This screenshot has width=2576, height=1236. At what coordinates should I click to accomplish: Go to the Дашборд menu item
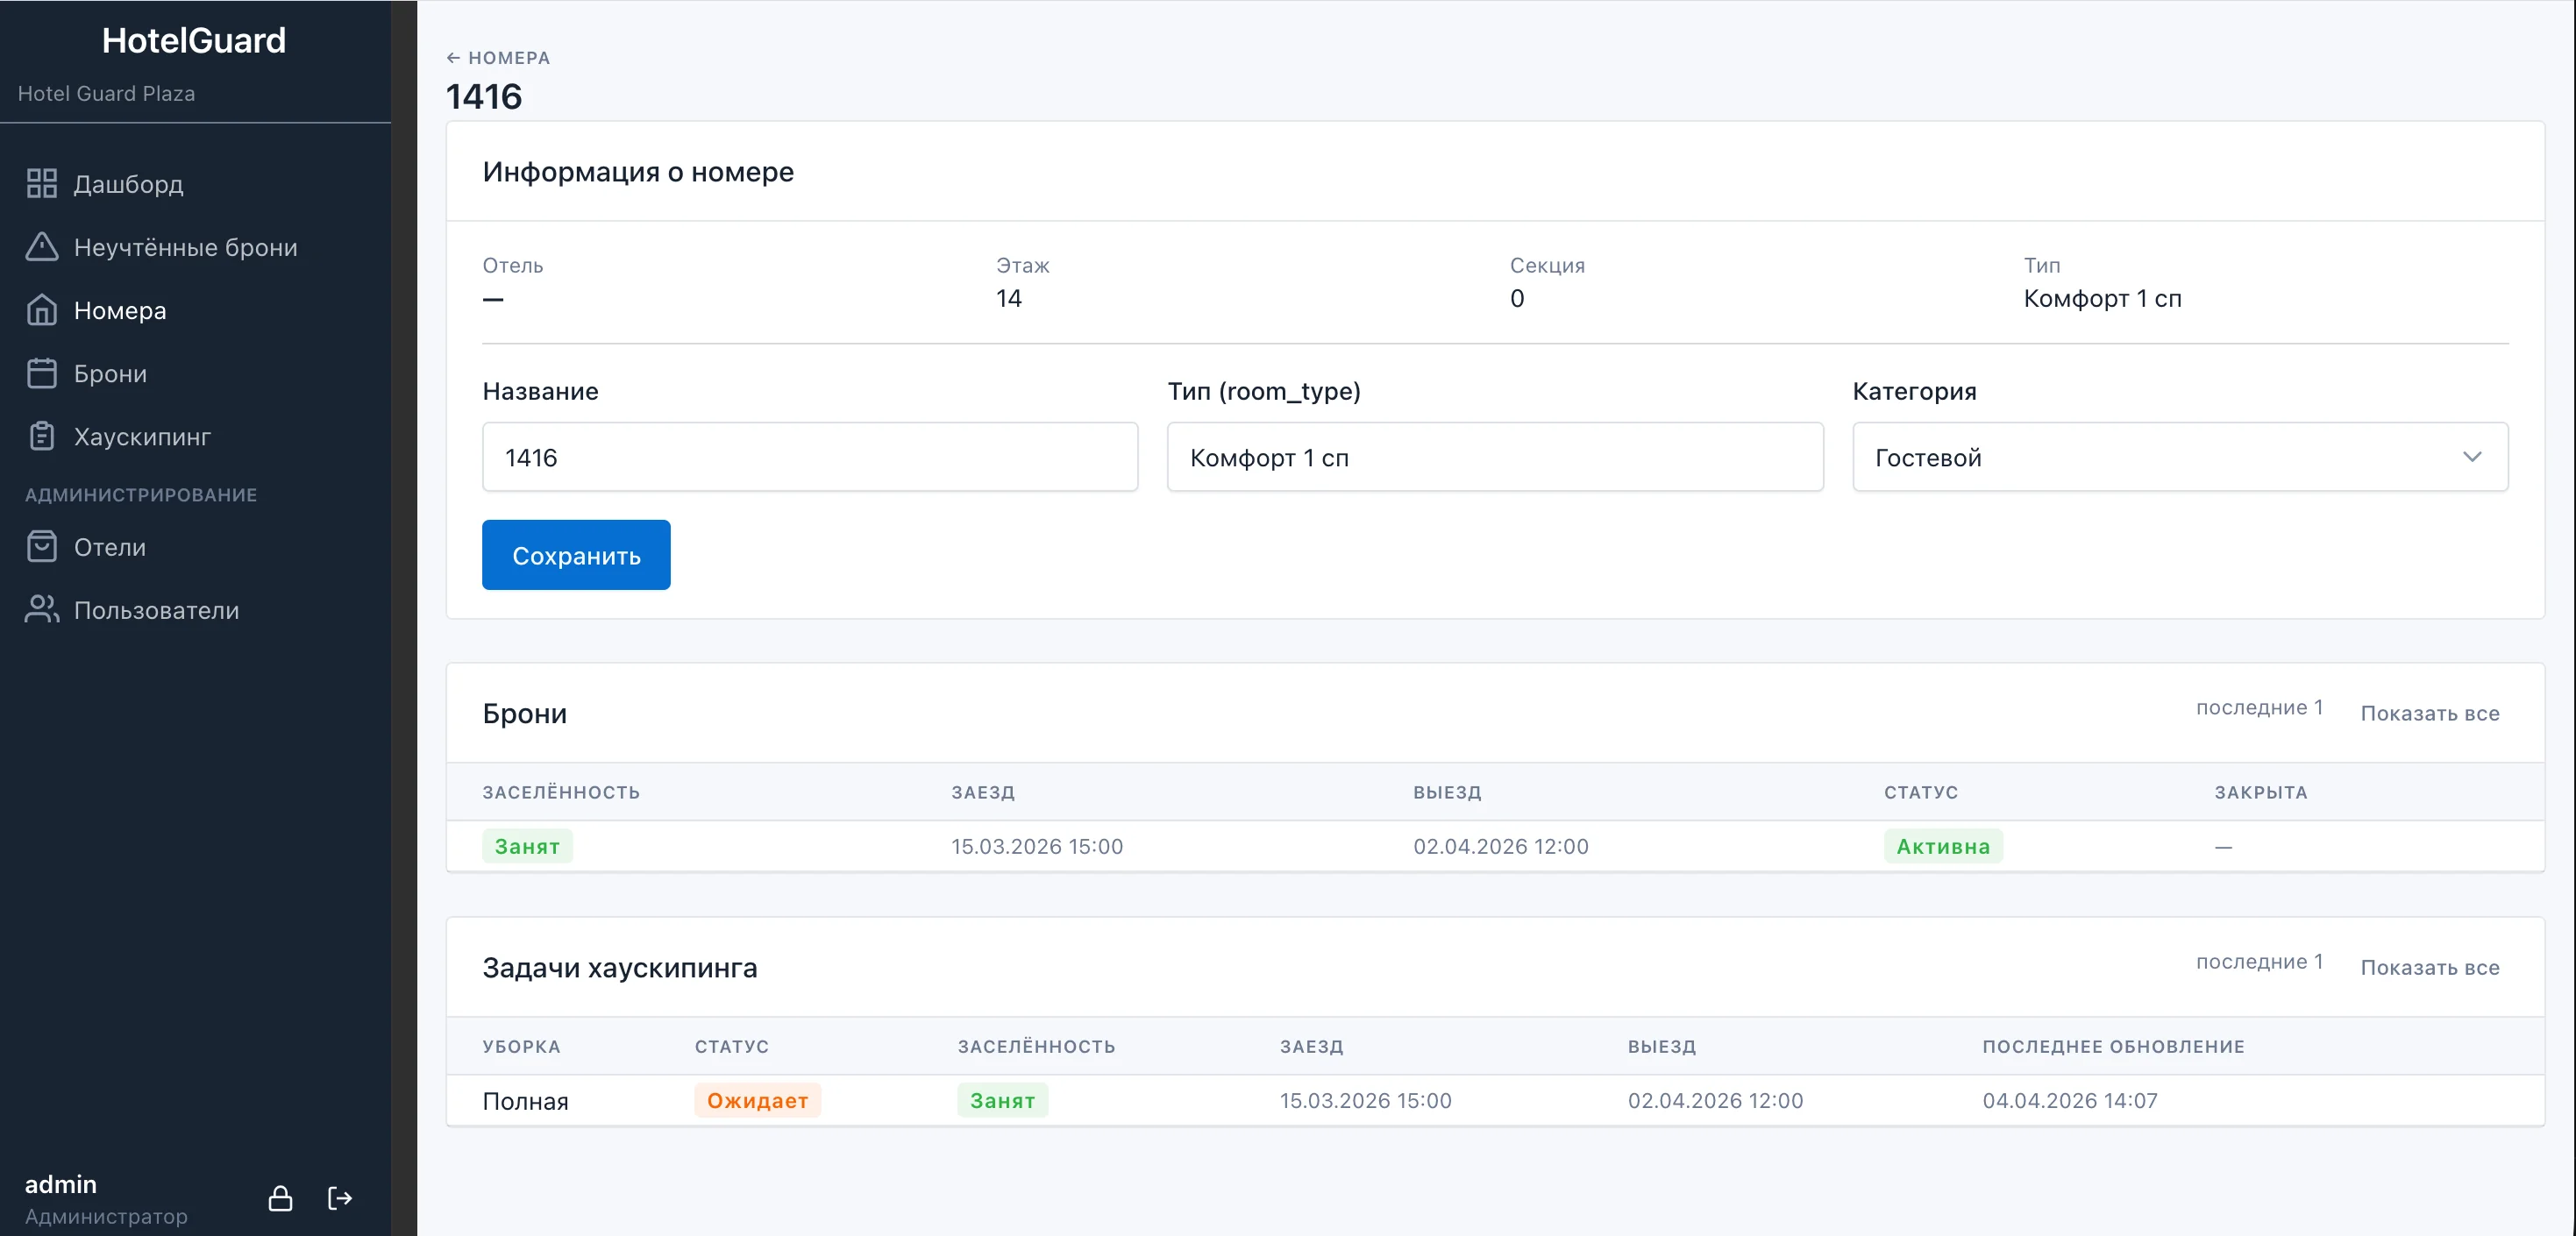[x=128, y=184]
